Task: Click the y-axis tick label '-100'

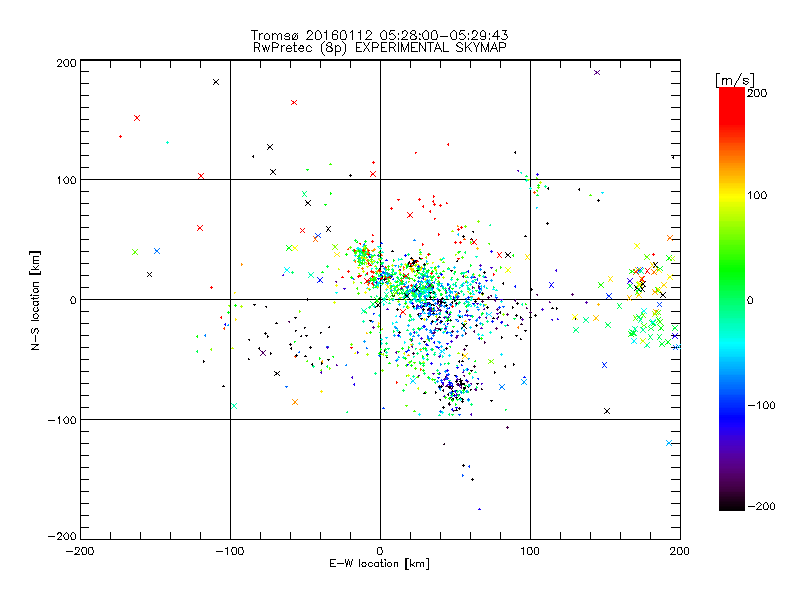Action: (62, 420)
